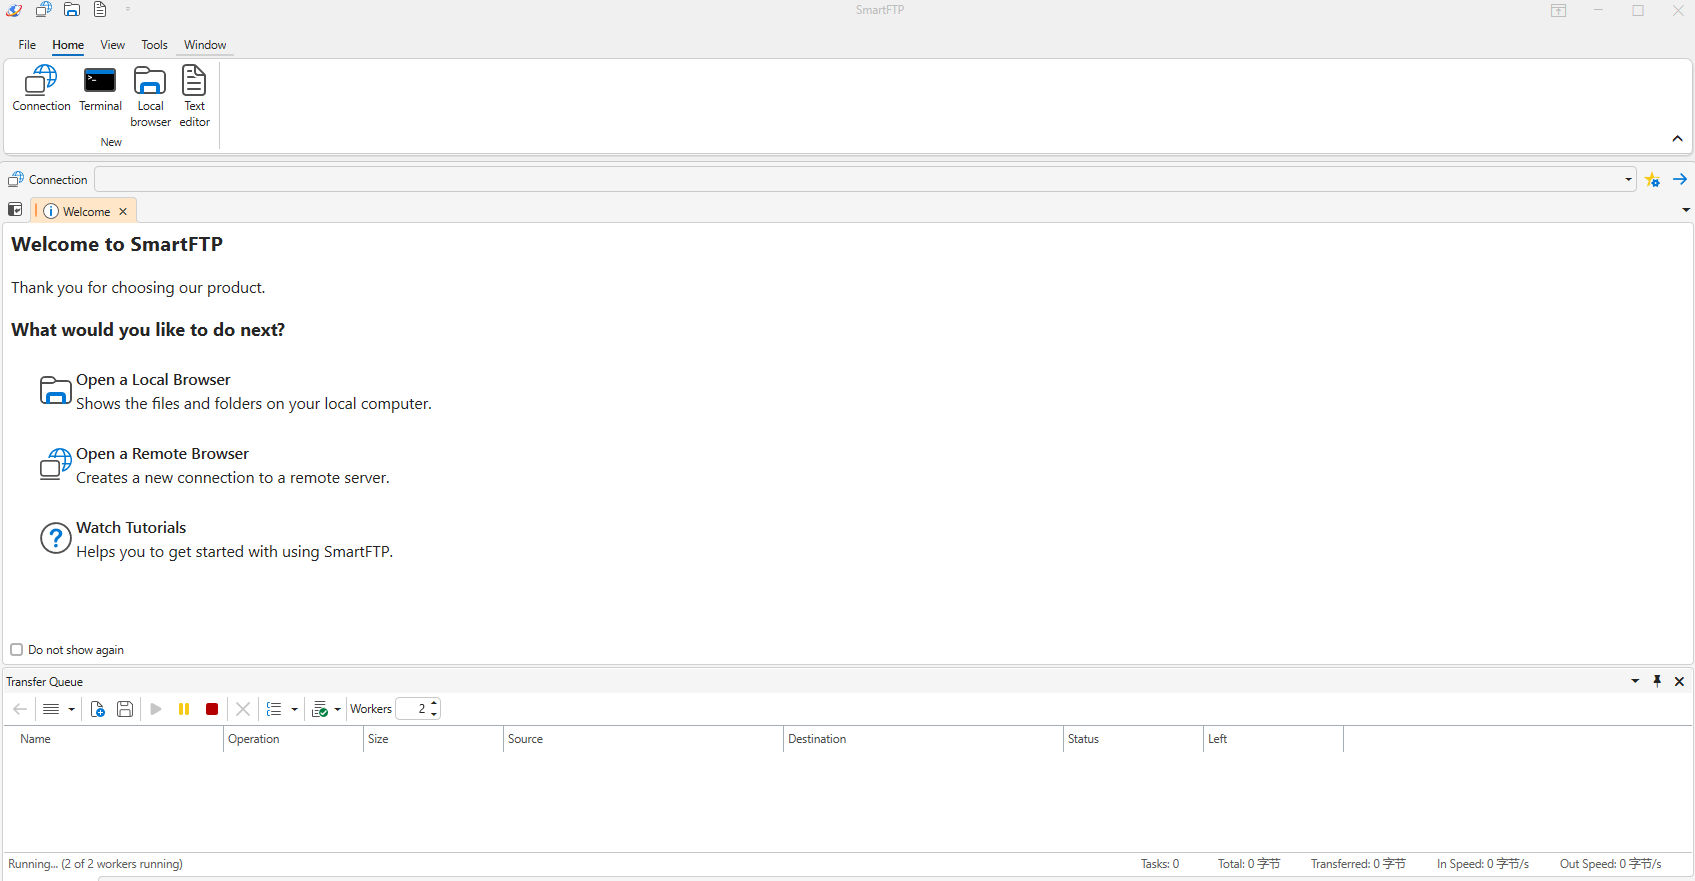The height and width of the screenshot is (881, 1695).
Task: Close the Transfer Queue panel
Action: (x=1679, y=681)
